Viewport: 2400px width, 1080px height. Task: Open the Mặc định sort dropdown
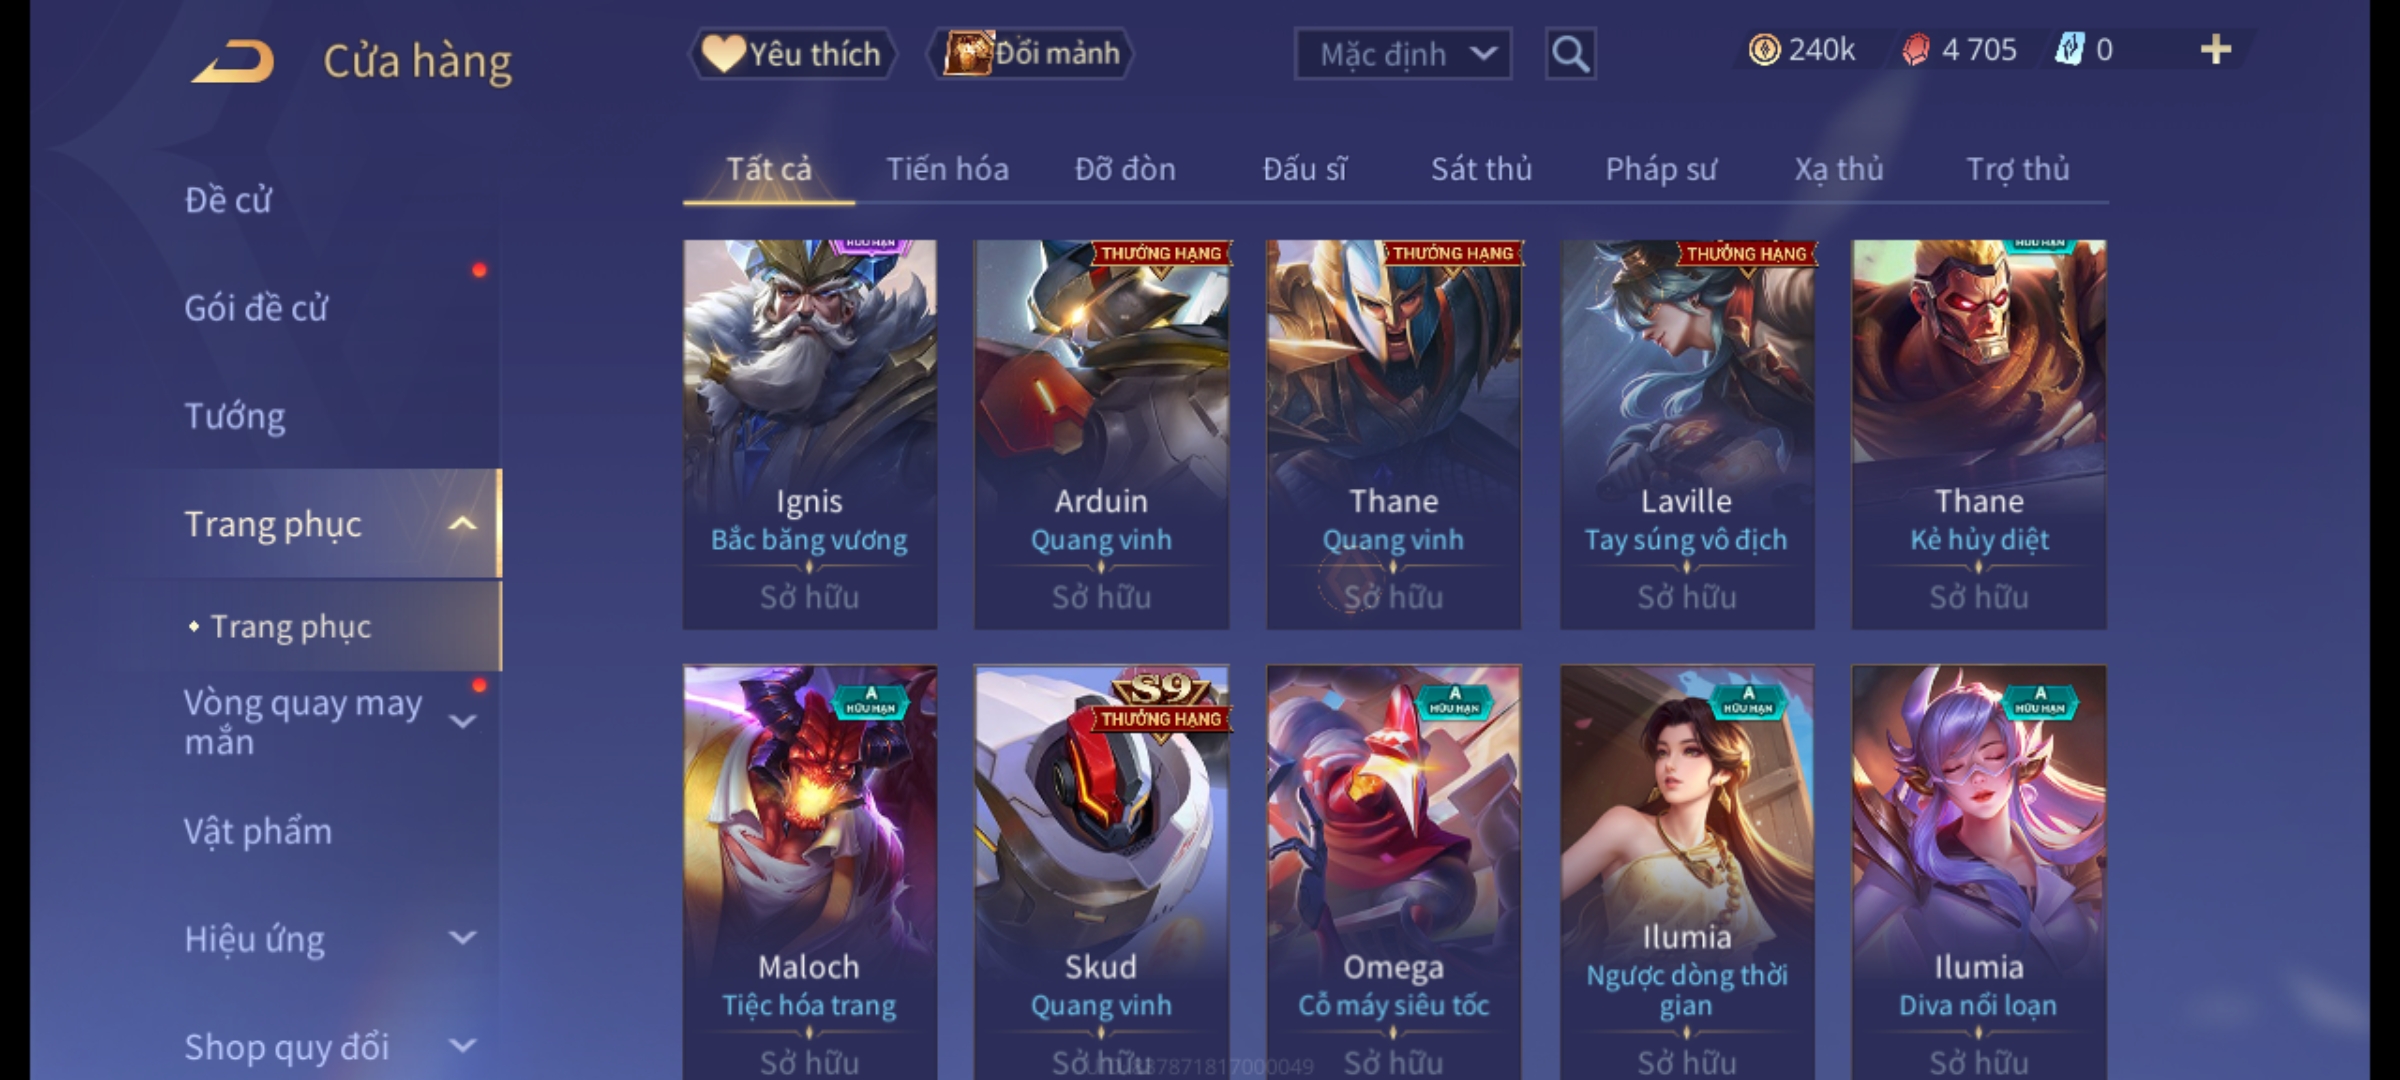point(1402,54)
